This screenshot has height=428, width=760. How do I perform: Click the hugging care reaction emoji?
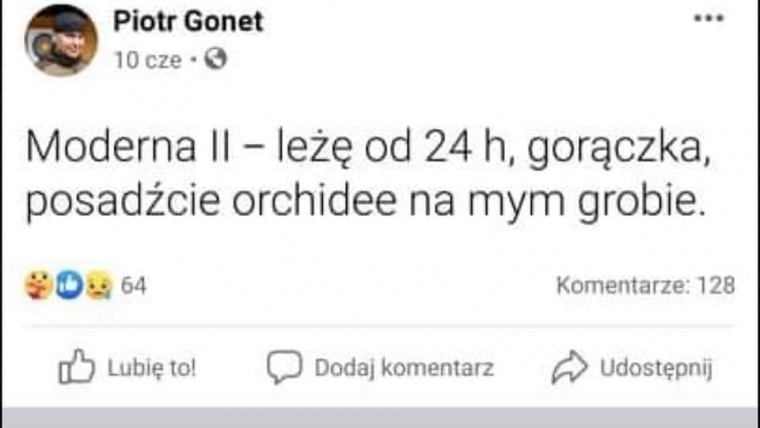tap(38, 286)
